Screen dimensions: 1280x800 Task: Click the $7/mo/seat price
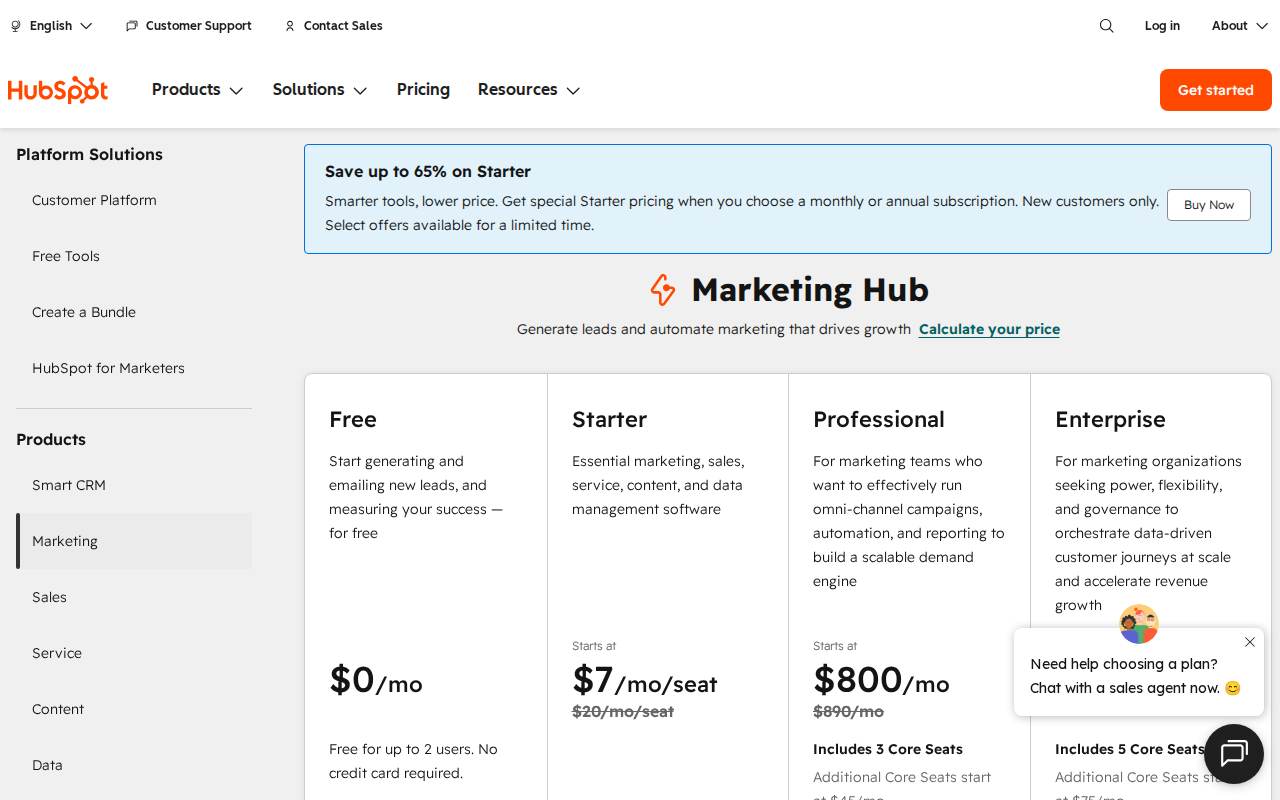(644, 680)
